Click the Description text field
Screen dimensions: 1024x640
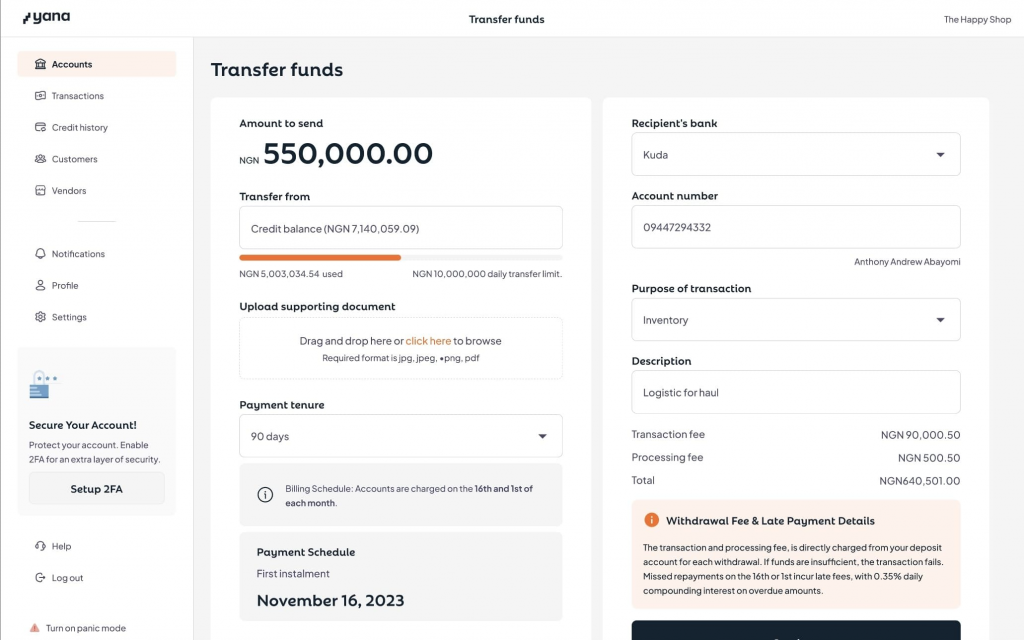coord(795,392)
